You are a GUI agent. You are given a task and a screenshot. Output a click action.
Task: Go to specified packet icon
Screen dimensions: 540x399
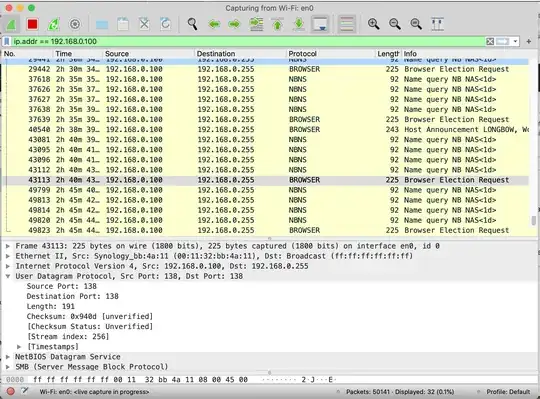[x=256, y=24]
